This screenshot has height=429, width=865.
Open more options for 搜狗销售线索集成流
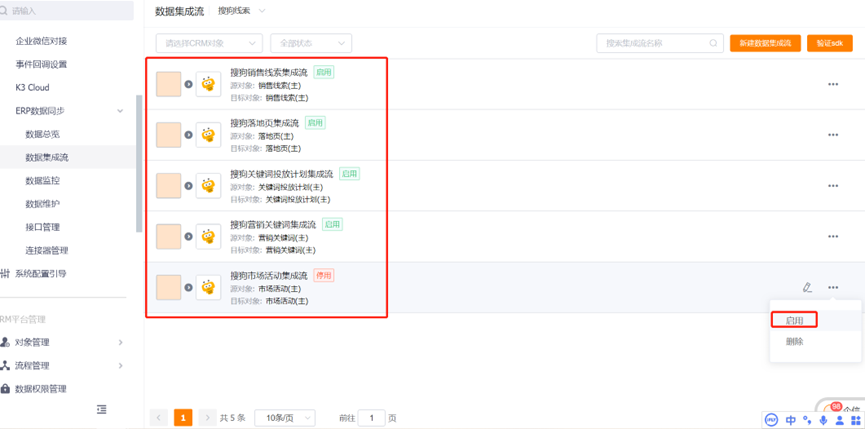[833, 84]
